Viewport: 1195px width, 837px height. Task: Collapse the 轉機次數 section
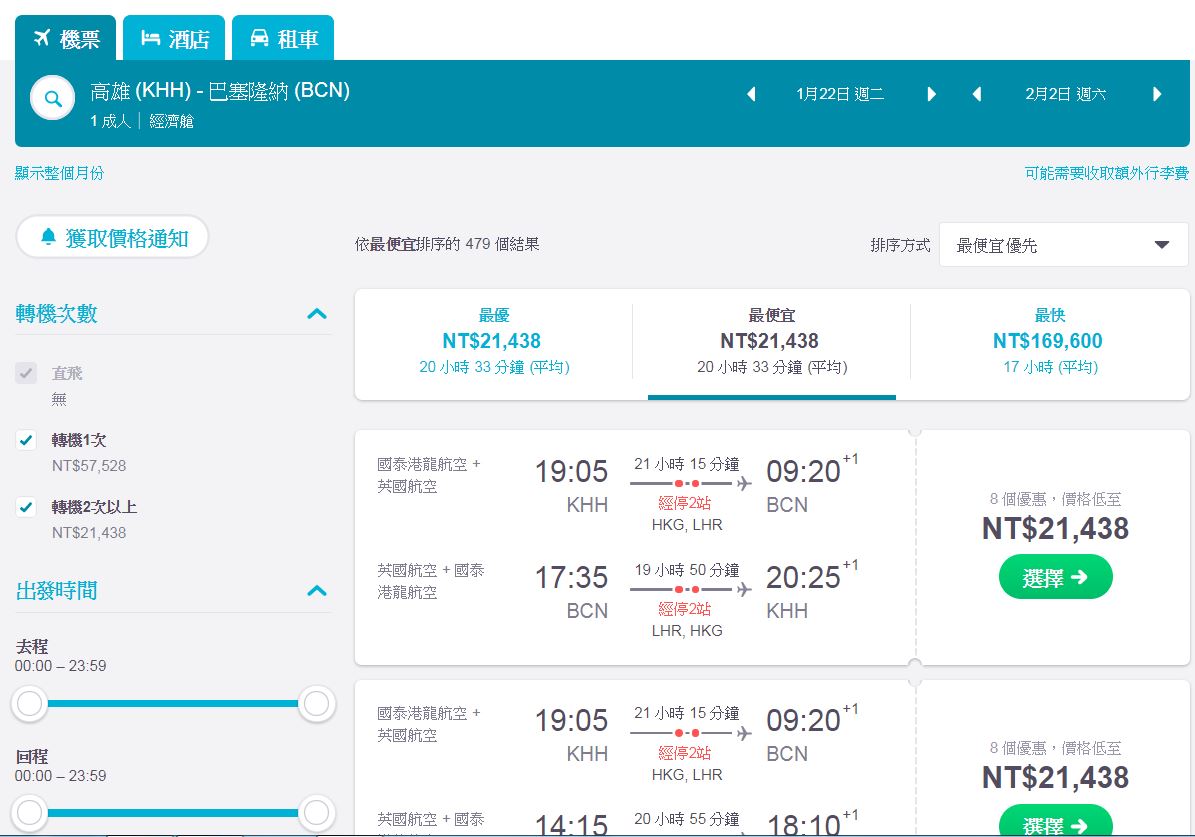point(317,313)
